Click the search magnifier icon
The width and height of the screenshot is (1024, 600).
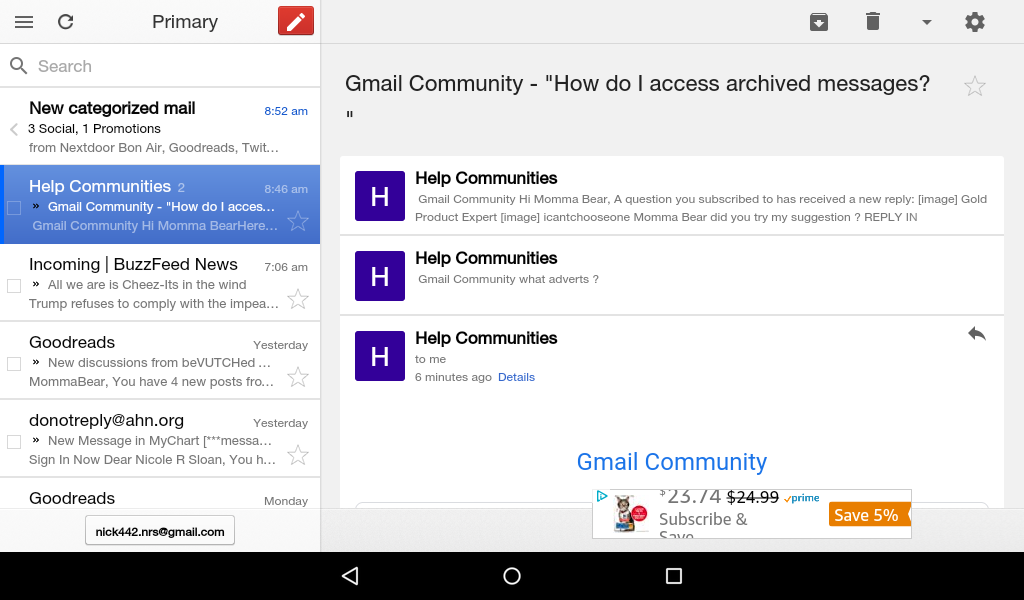20,66
